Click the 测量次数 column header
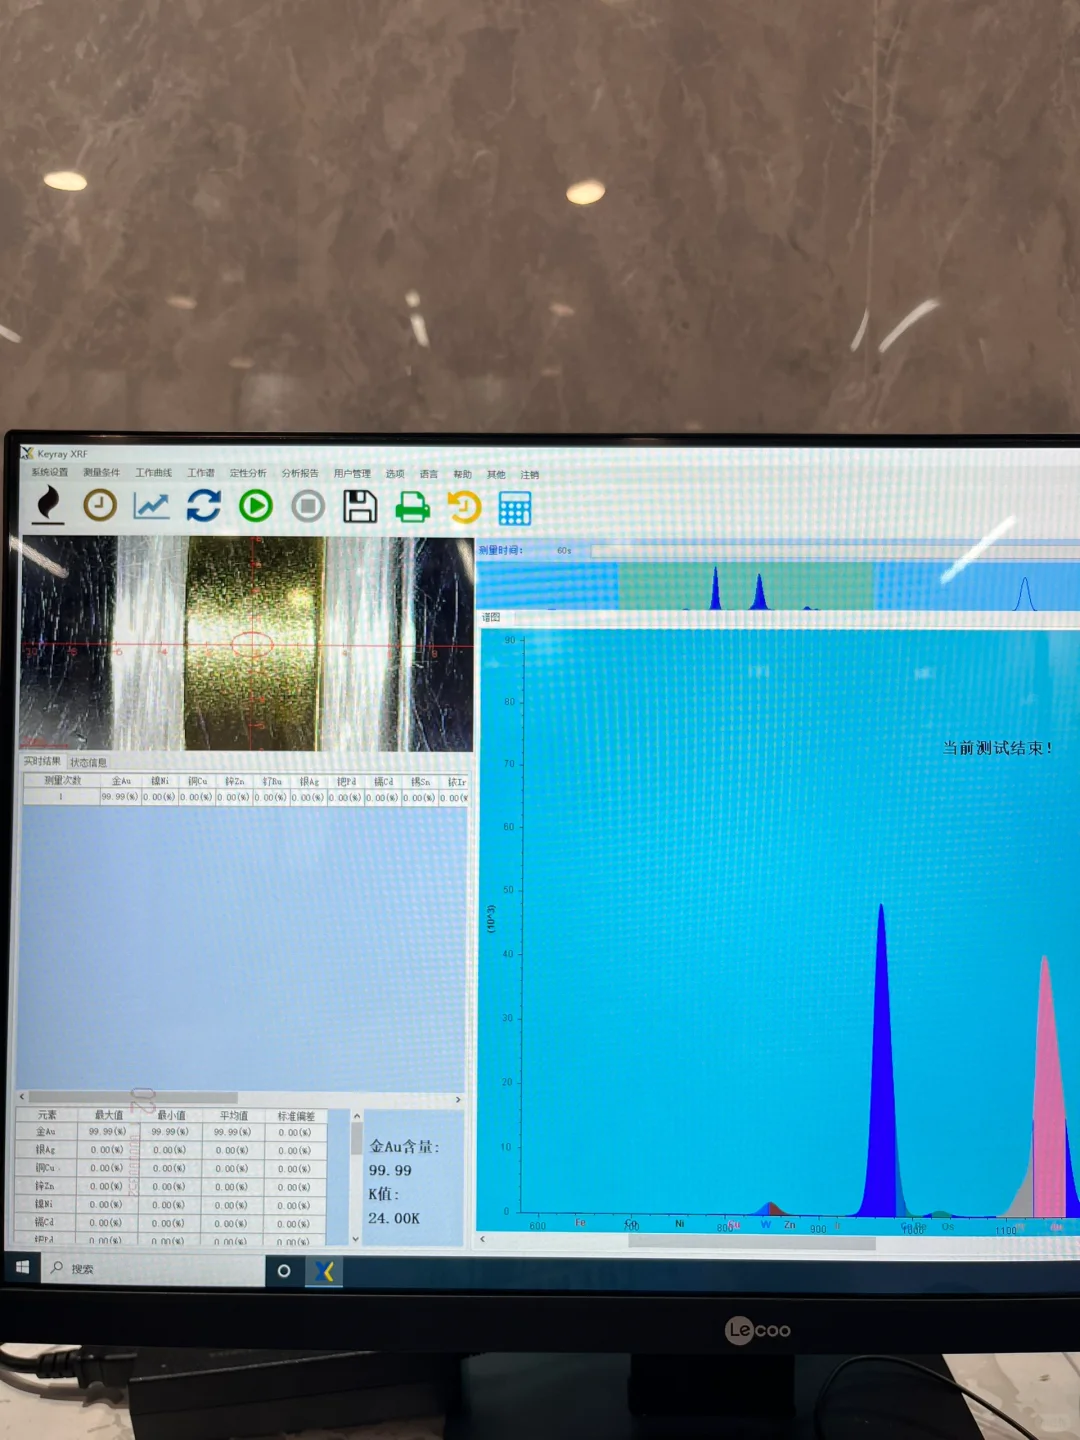 click(x=62, y=780)
